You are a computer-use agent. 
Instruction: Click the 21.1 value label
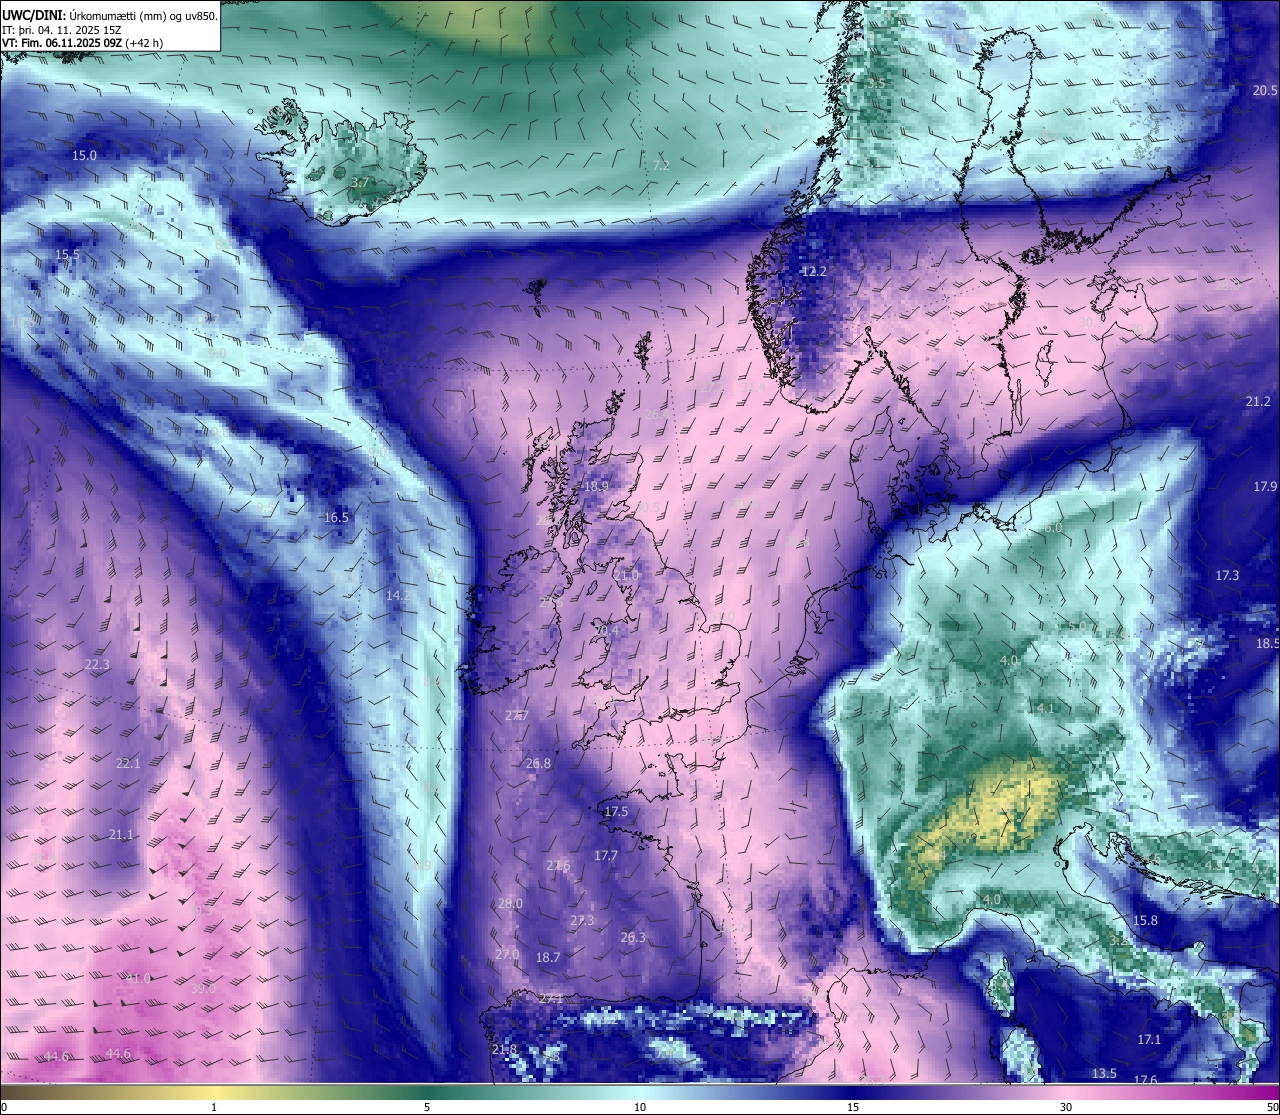point(121,834)
